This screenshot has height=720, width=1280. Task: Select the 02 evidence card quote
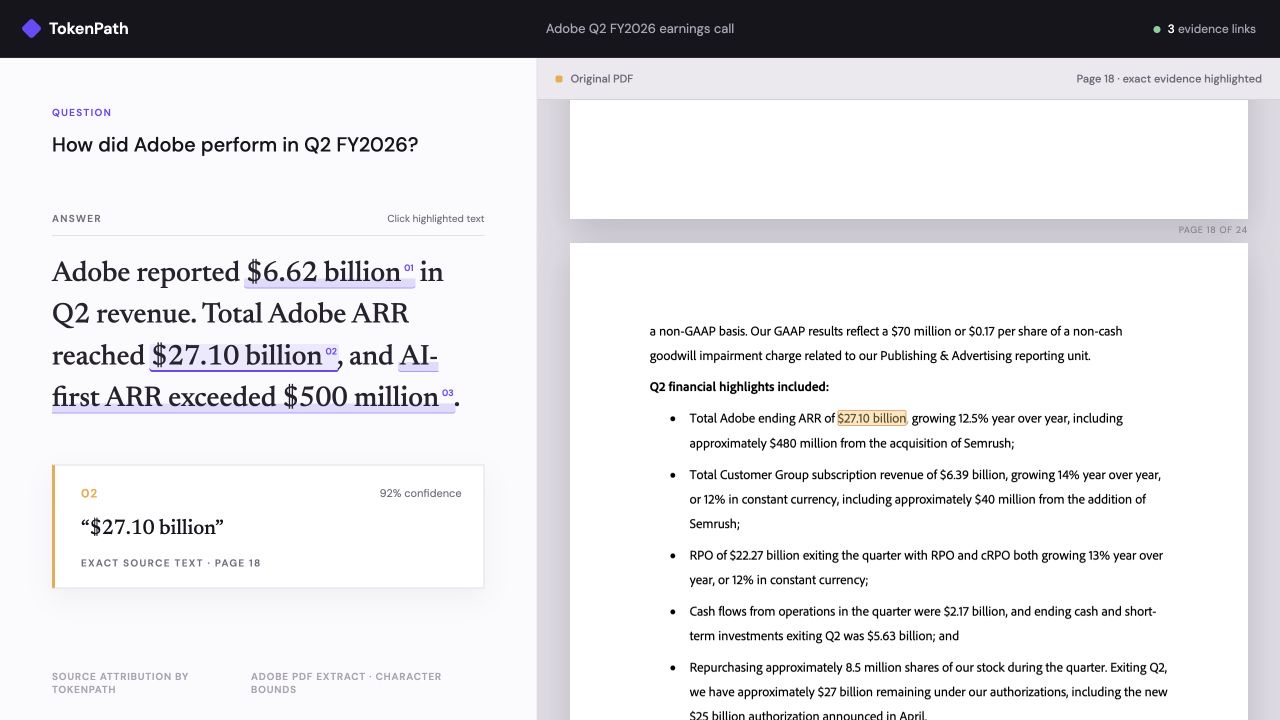[x=152, y=527]
